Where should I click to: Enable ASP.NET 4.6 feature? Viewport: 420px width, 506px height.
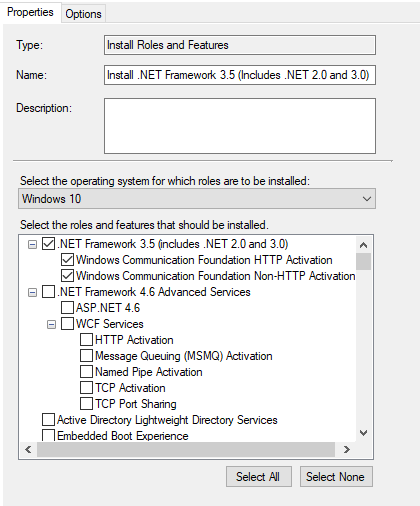point(67,307)
